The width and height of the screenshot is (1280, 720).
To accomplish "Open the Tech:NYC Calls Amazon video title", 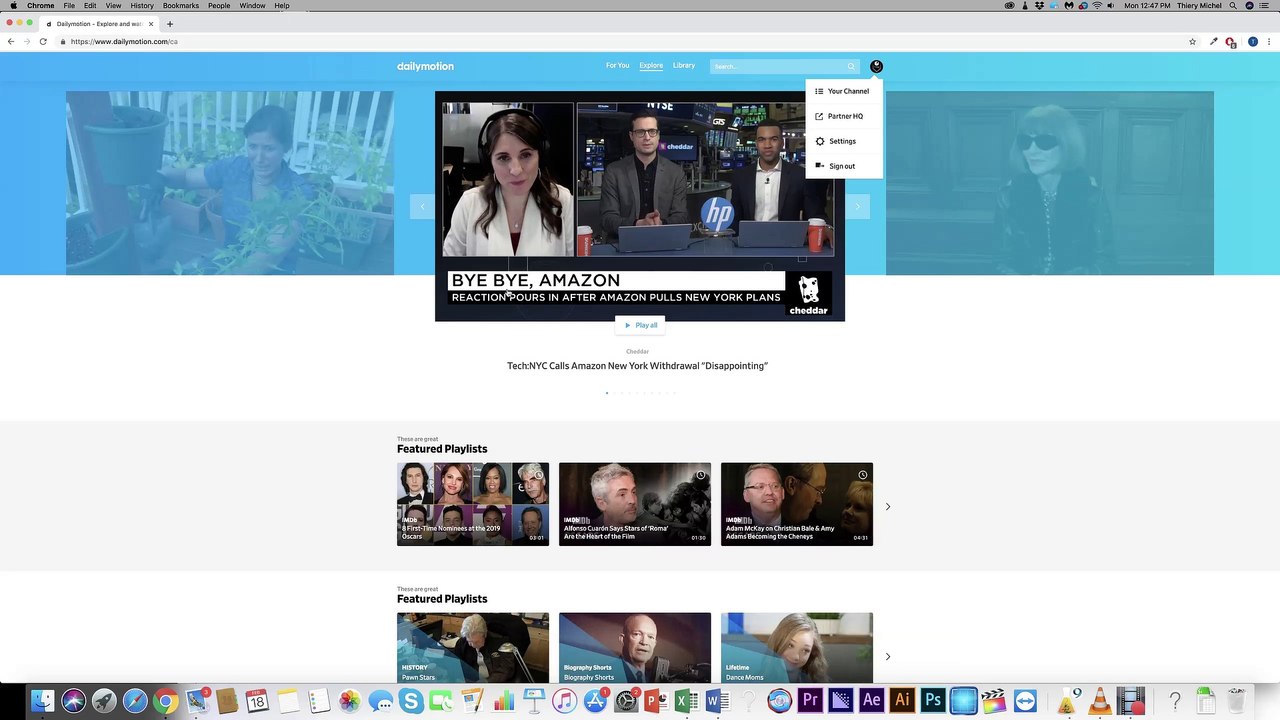I will coord(637,366).
